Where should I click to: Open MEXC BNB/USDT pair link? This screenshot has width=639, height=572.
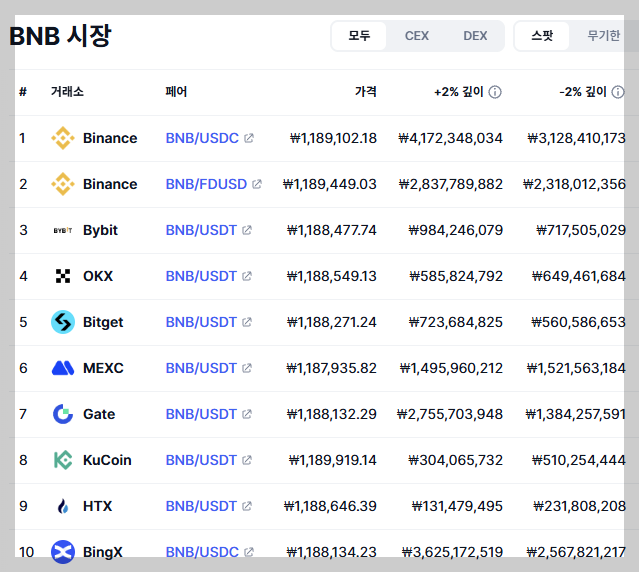(x=201, y=368)
